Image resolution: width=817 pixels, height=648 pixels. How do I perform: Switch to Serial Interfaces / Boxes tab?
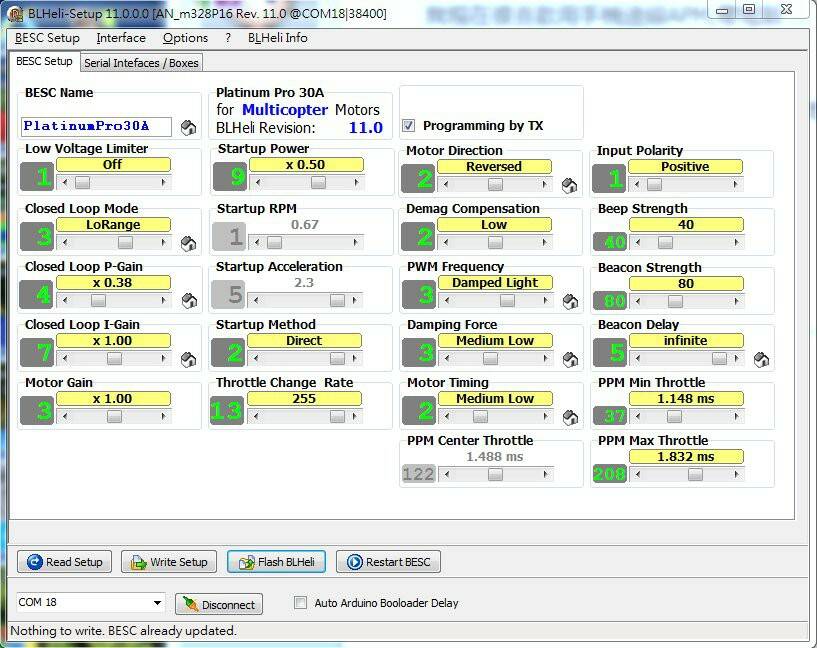click(141, 63)
